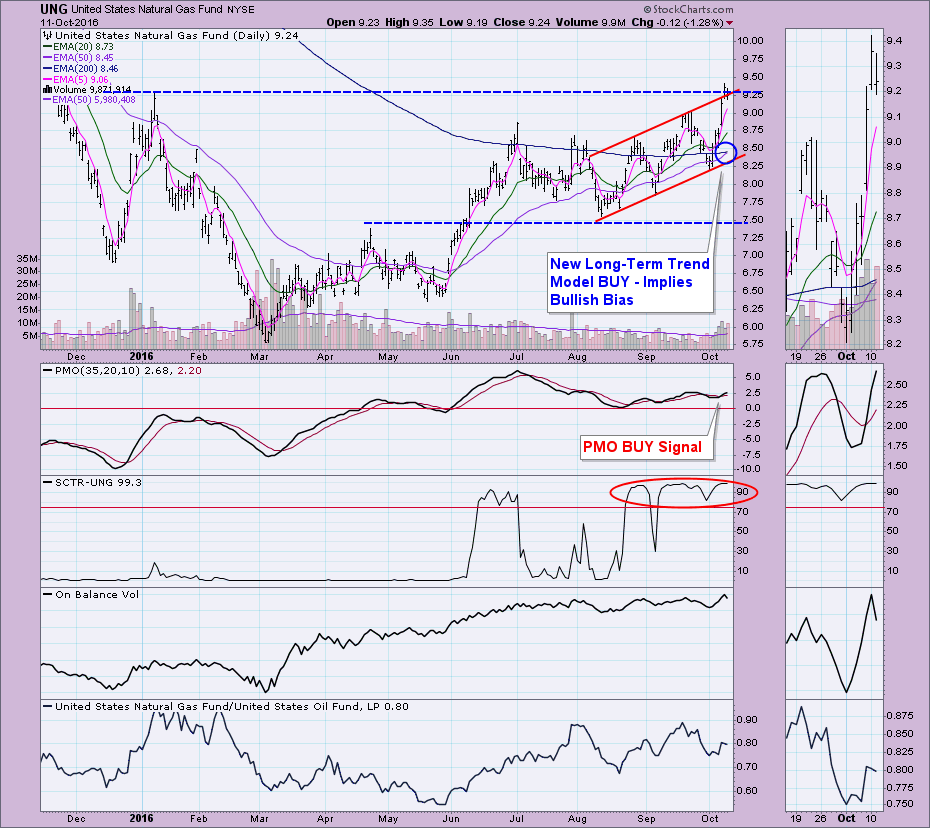Click the Volume 9,871,914 legend entry

(87, 90)
